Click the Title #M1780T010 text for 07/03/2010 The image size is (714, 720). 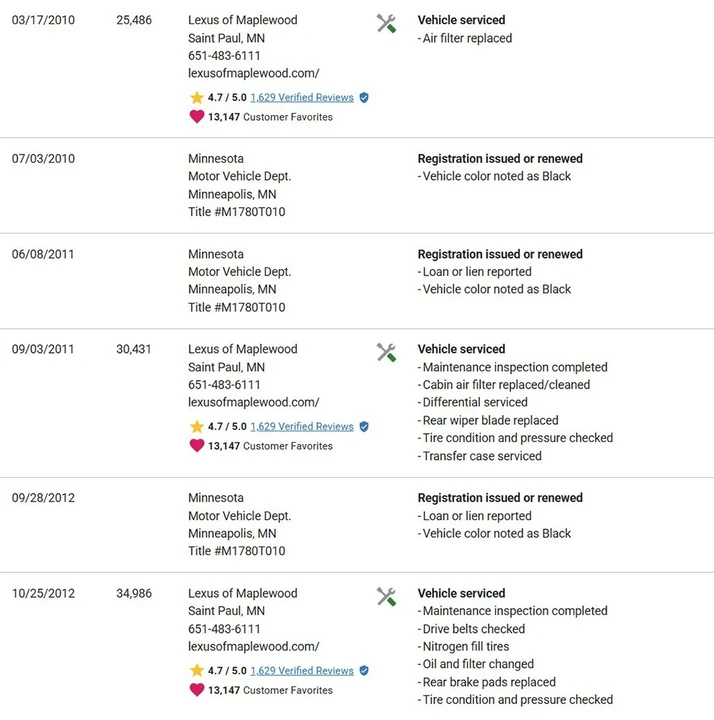[x=236, y=212]
